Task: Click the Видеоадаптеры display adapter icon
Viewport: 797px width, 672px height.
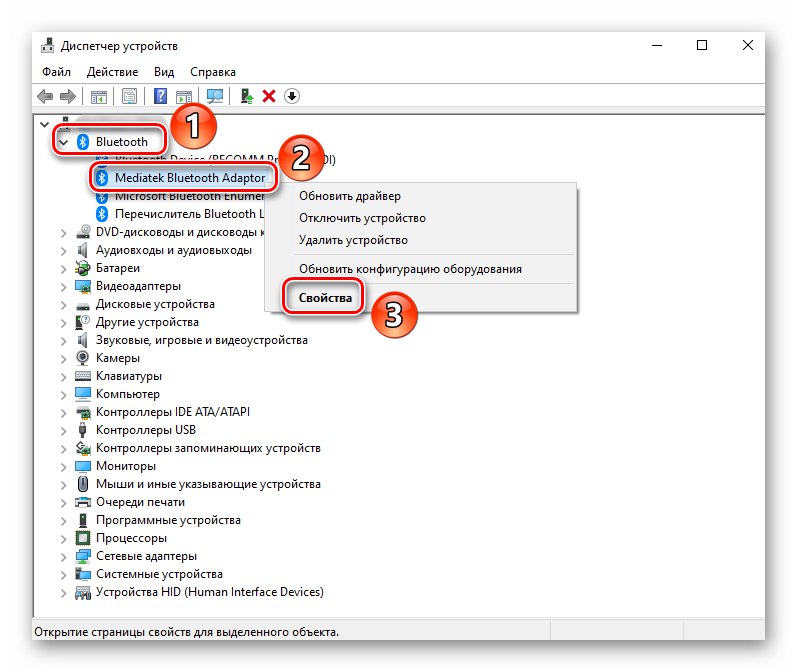Action: 83,286
